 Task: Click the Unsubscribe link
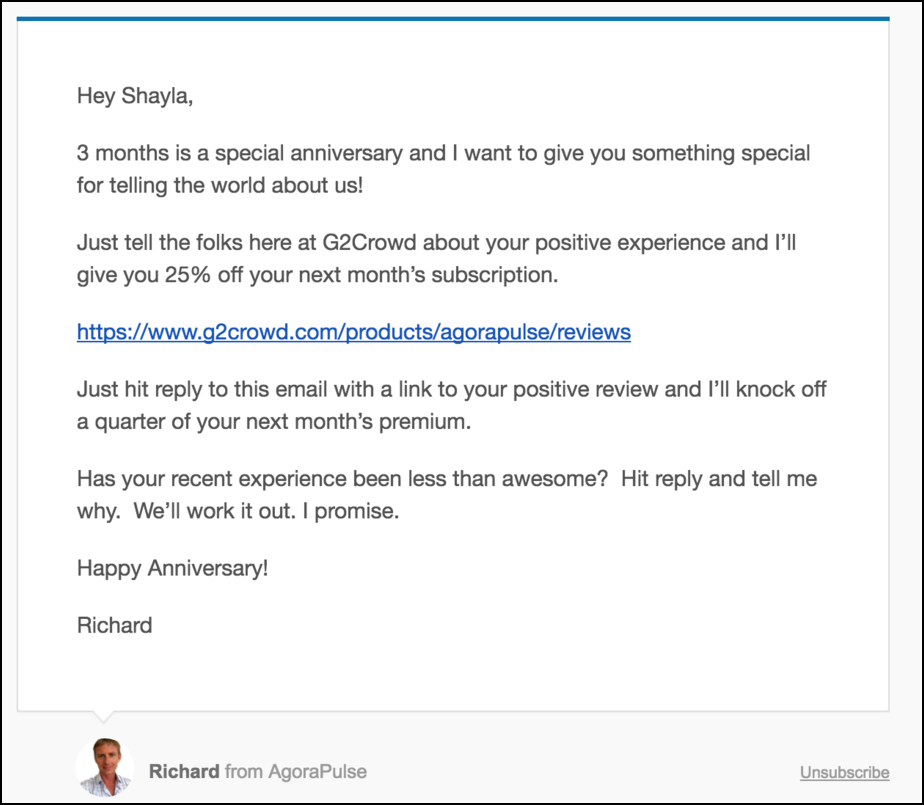(x=844, y=772)
